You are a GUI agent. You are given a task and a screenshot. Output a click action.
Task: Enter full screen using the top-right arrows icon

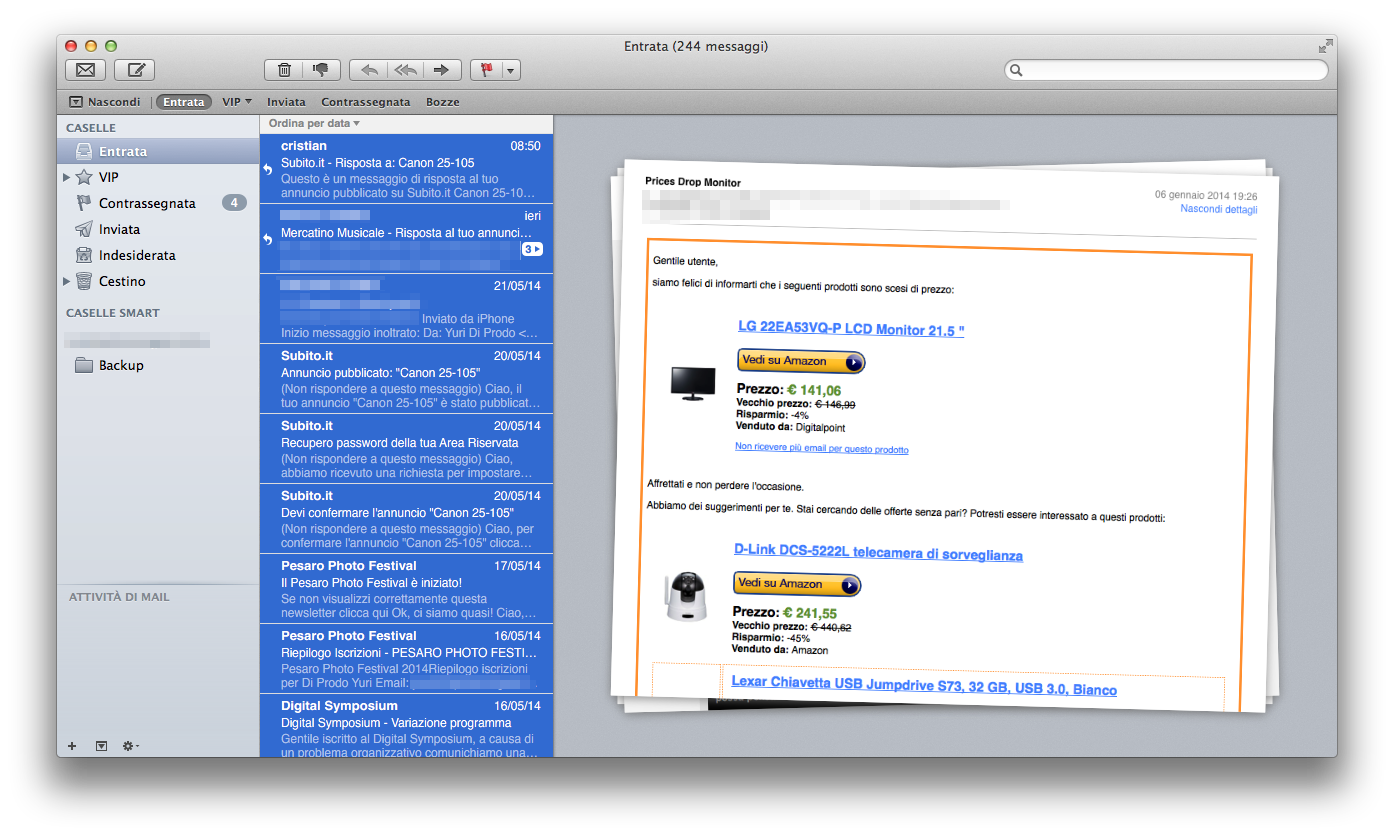point(1325,46)
